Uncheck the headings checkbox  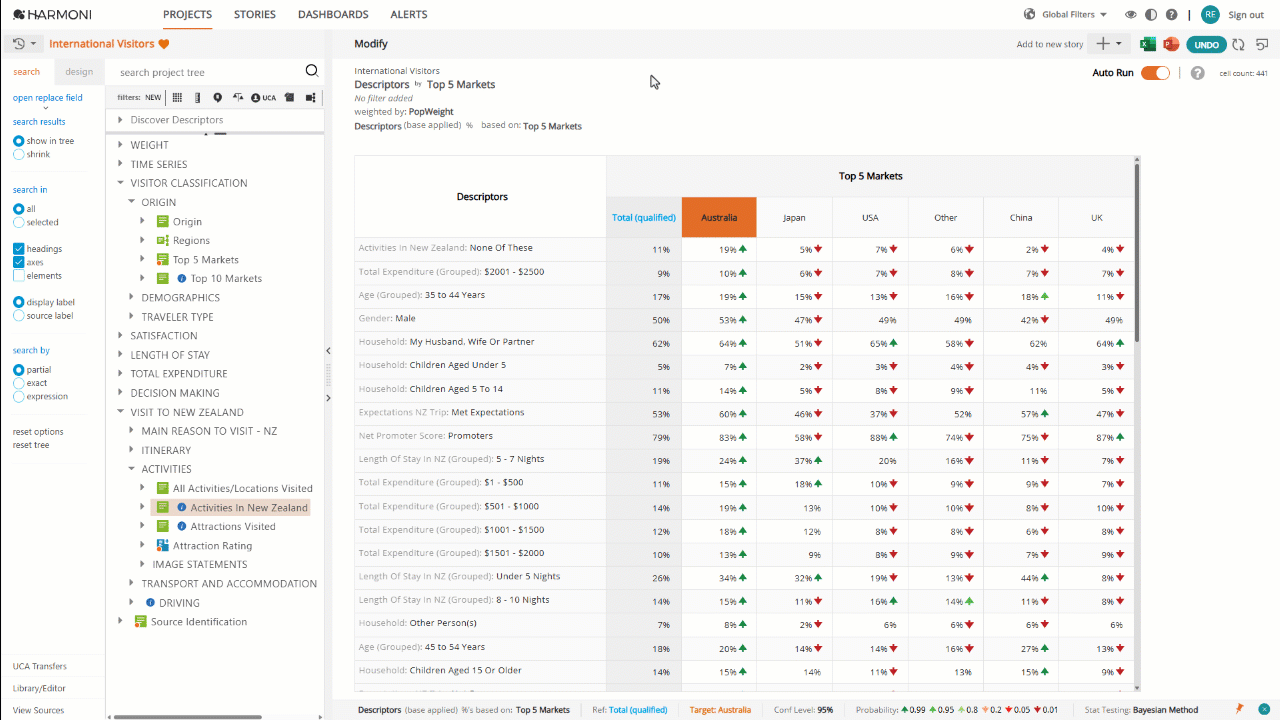(19, 248)
